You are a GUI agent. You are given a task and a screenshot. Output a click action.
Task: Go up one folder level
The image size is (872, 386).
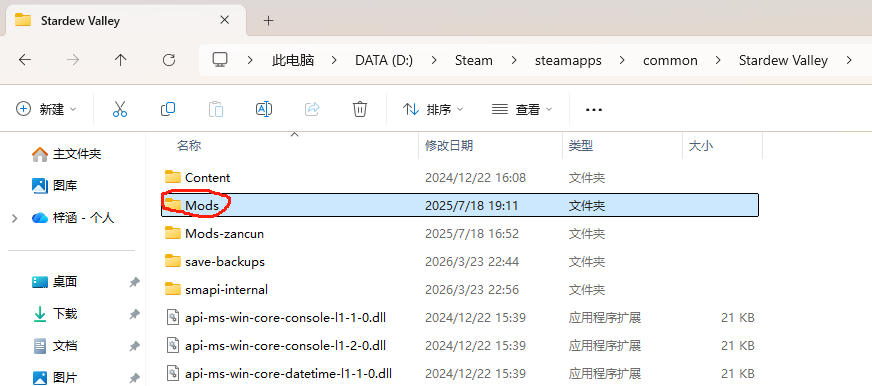tap(121, 60)
